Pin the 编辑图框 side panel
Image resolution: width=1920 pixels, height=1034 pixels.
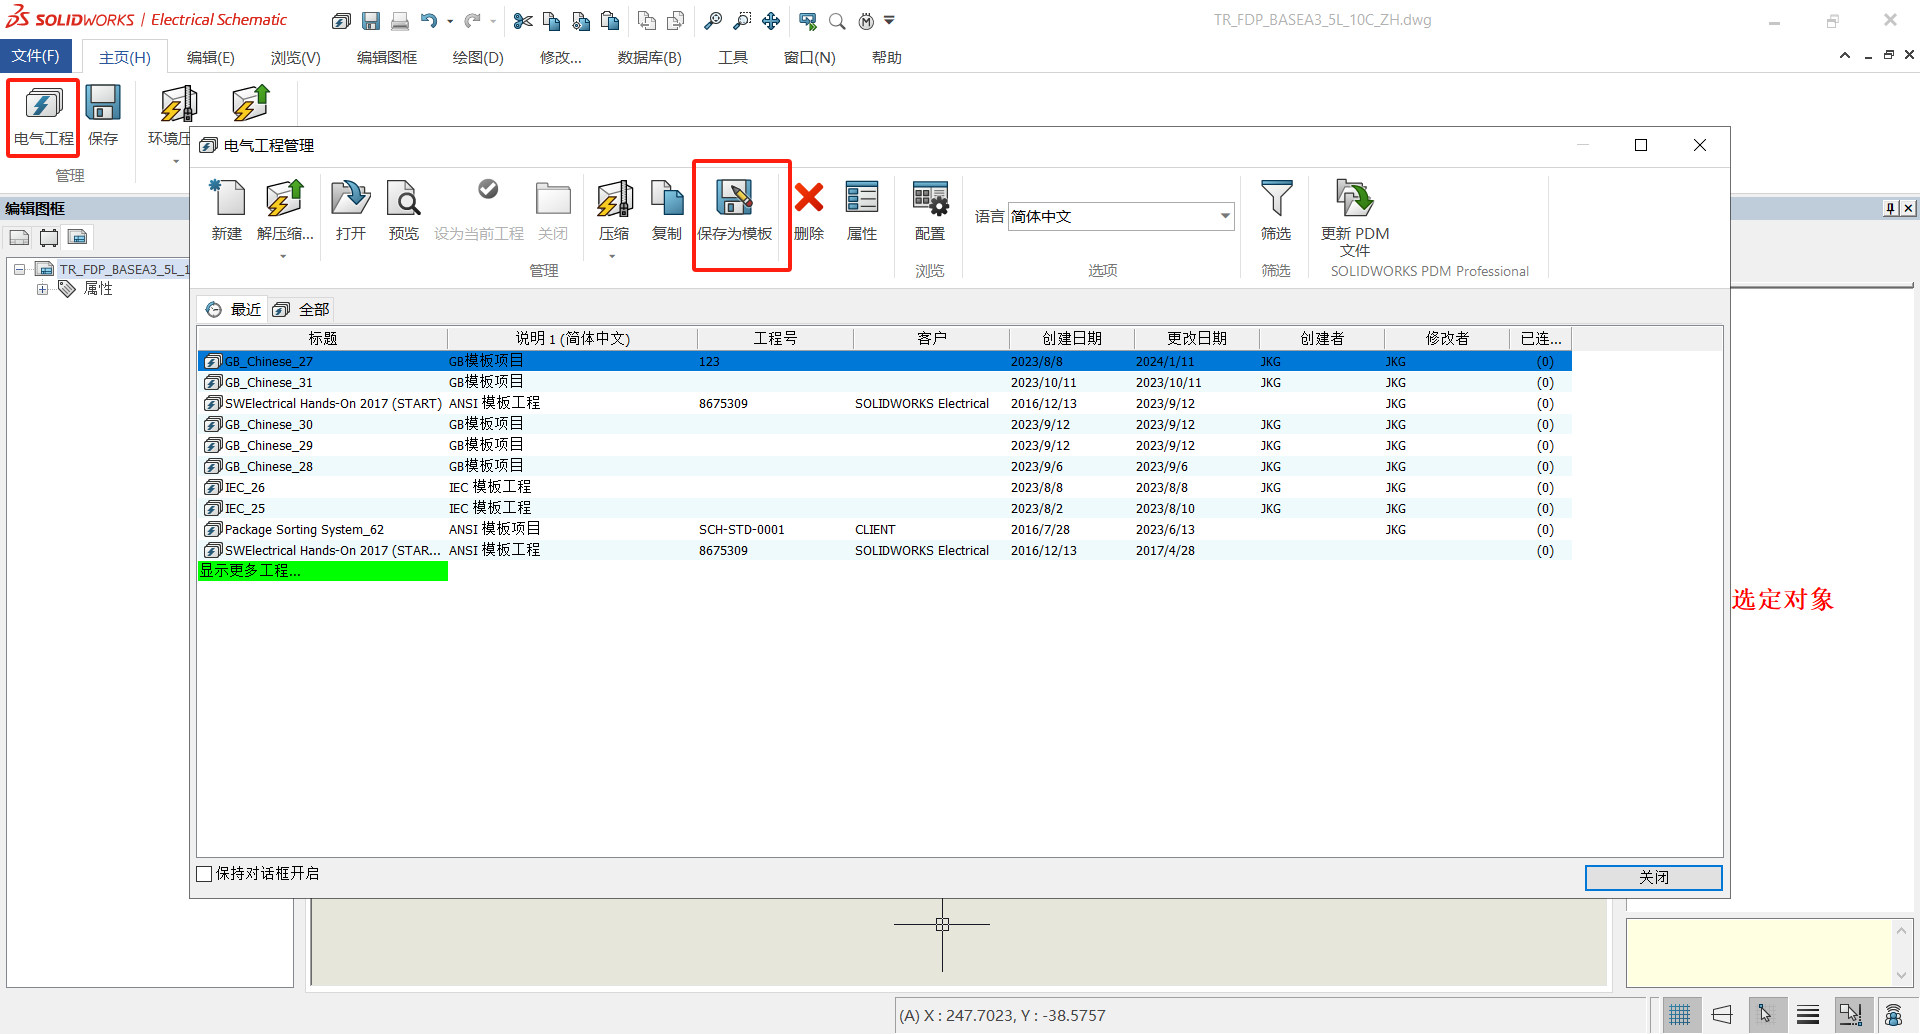(x=1890, y=208)
